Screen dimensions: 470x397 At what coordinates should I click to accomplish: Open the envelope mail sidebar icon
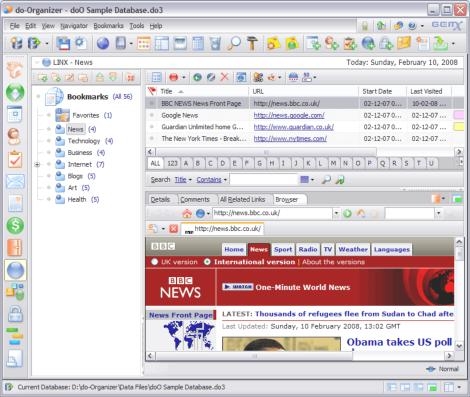15,181
